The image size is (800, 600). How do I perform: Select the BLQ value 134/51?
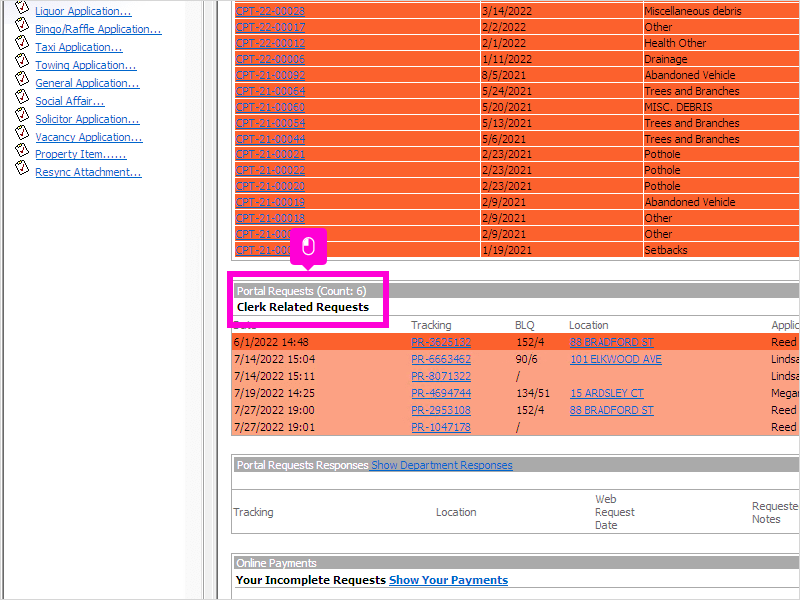coord(532,393)
